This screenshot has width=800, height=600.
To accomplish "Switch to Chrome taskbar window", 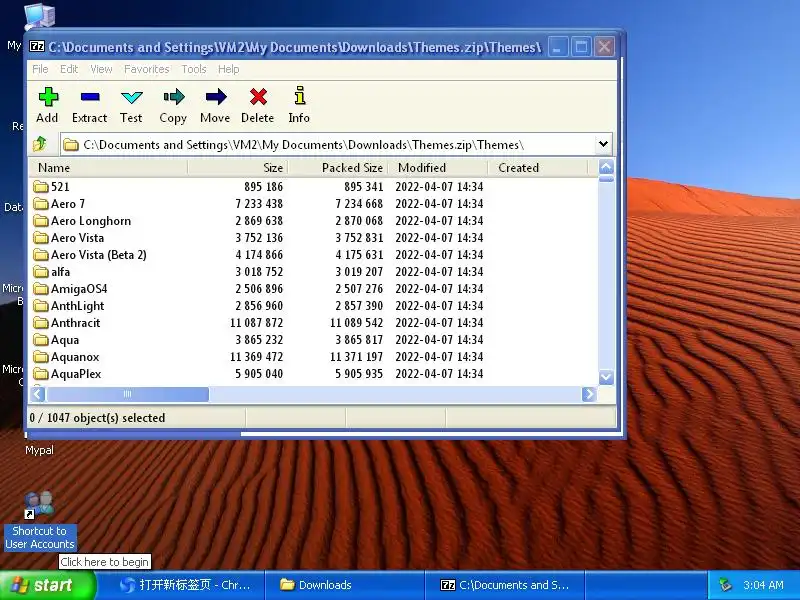I will click(x=185, y=585).
